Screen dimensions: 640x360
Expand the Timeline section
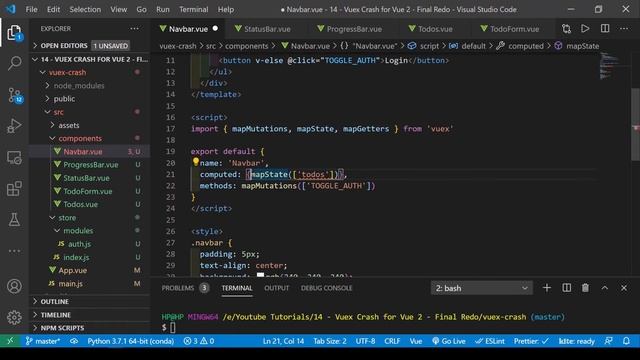point(90,315)
